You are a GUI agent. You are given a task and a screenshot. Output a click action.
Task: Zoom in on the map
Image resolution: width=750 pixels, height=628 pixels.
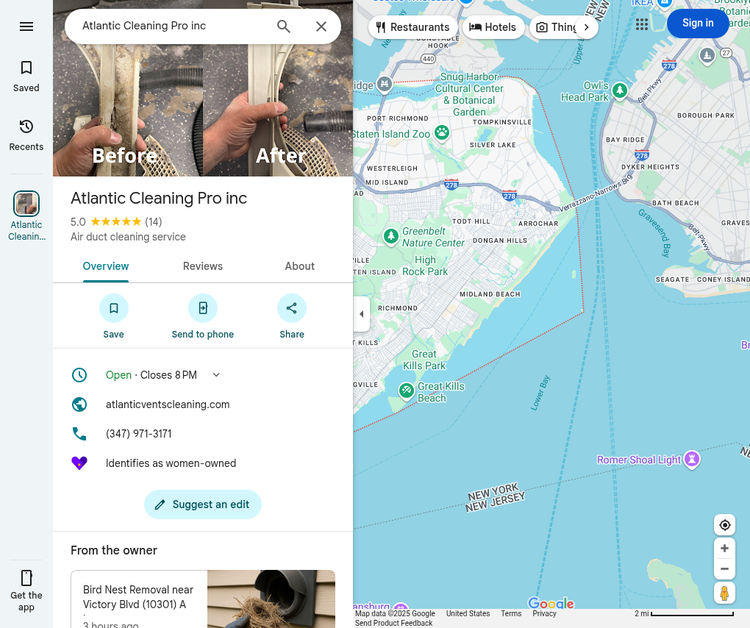click(x=725, y=548)
